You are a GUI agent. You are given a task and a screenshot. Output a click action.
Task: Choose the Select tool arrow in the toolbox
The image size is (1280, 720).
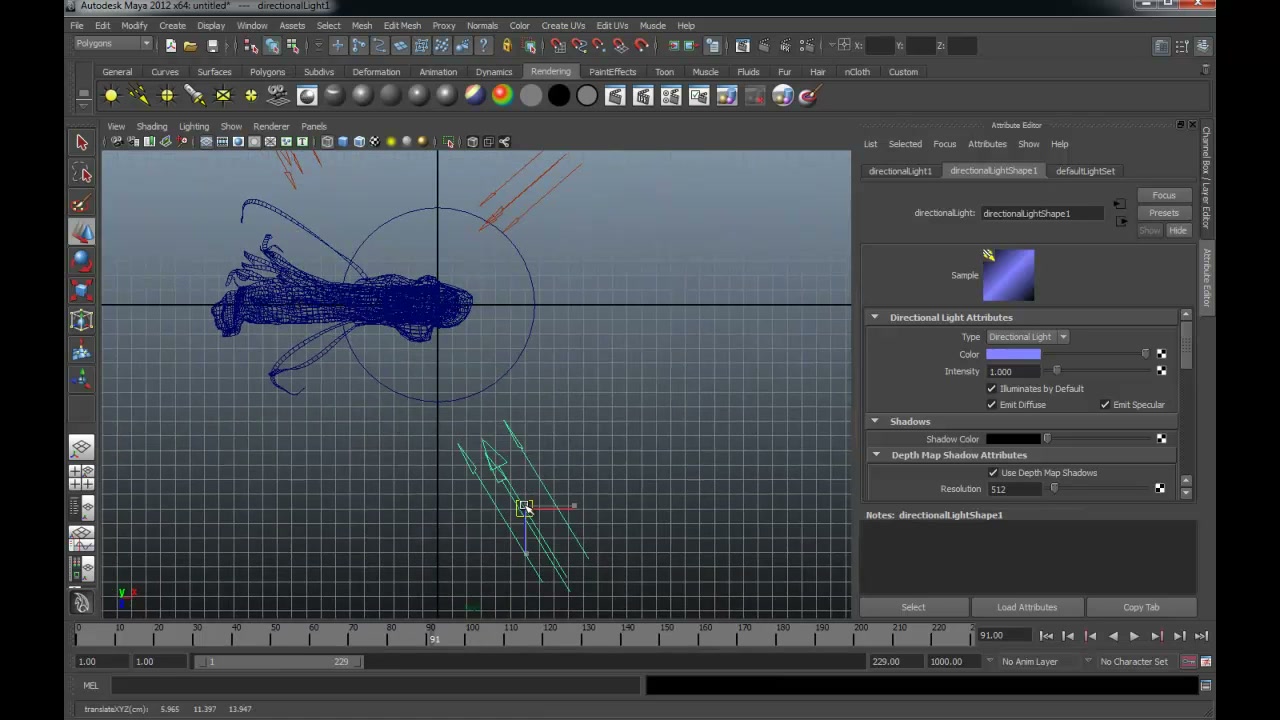click(x=82, y=143)
